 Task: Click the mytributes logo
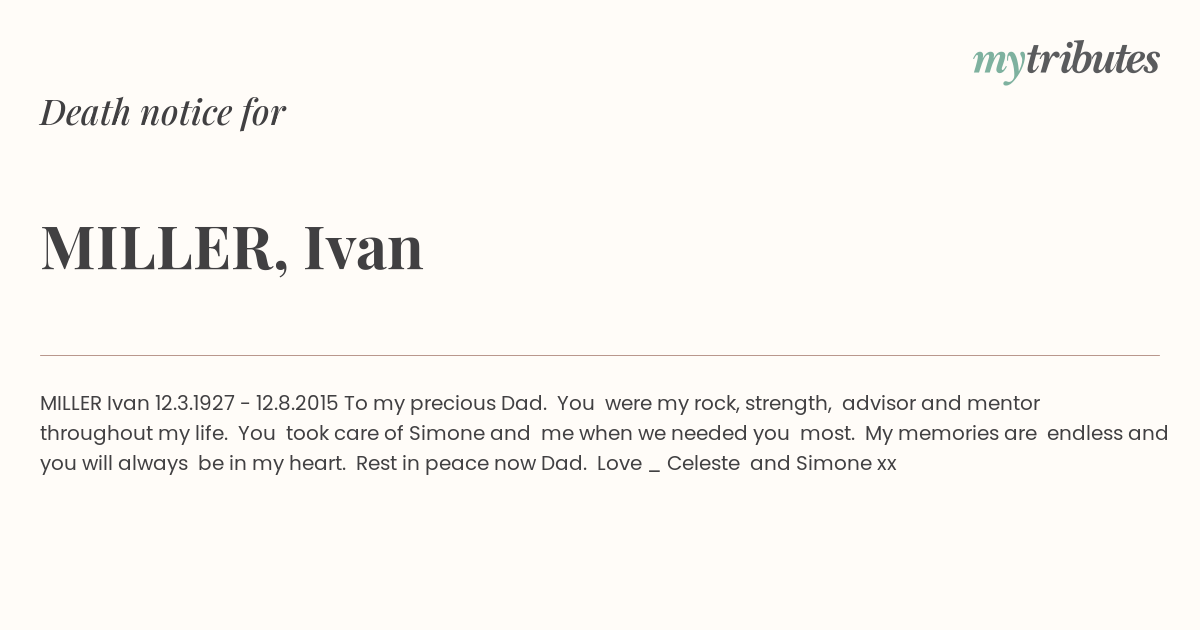[x=1066, y=61]
